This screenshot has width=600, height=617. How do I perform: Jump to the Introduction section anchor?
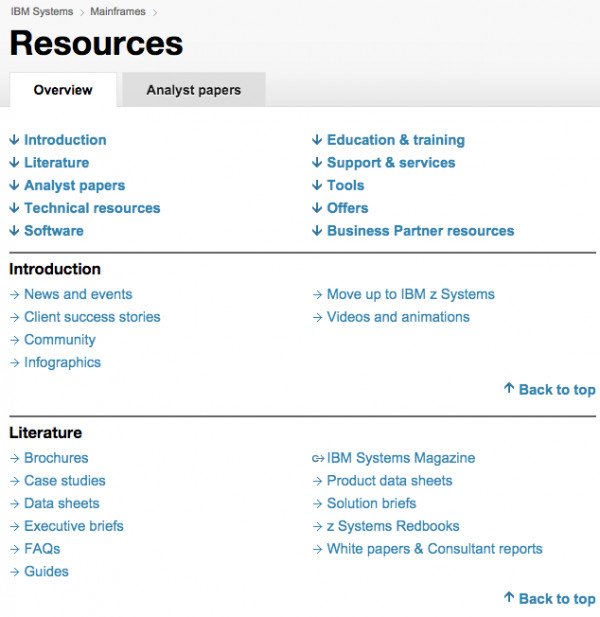click(65, 140)
